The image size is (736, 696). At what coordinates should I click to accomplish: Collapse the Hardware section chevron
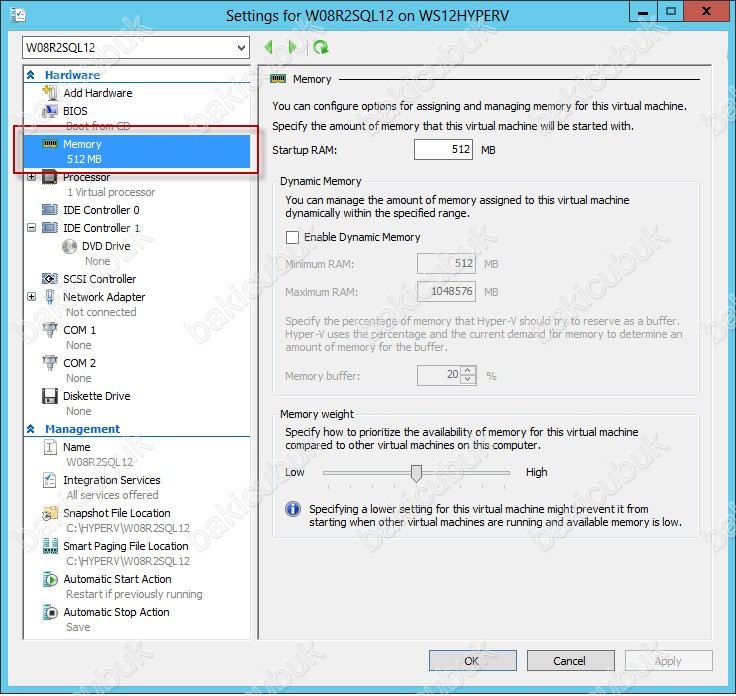coord(31,75)
